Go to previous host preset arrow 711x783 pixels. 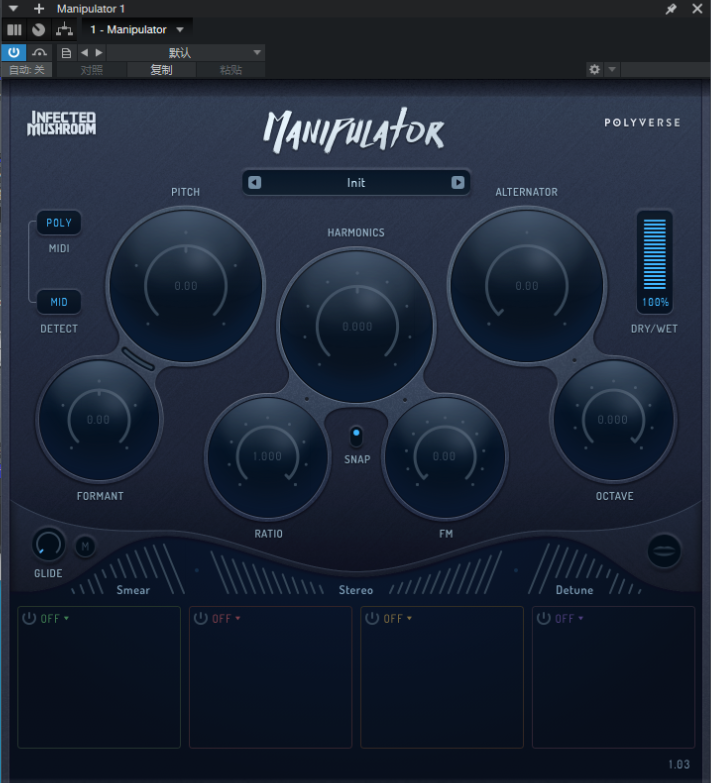84,52
